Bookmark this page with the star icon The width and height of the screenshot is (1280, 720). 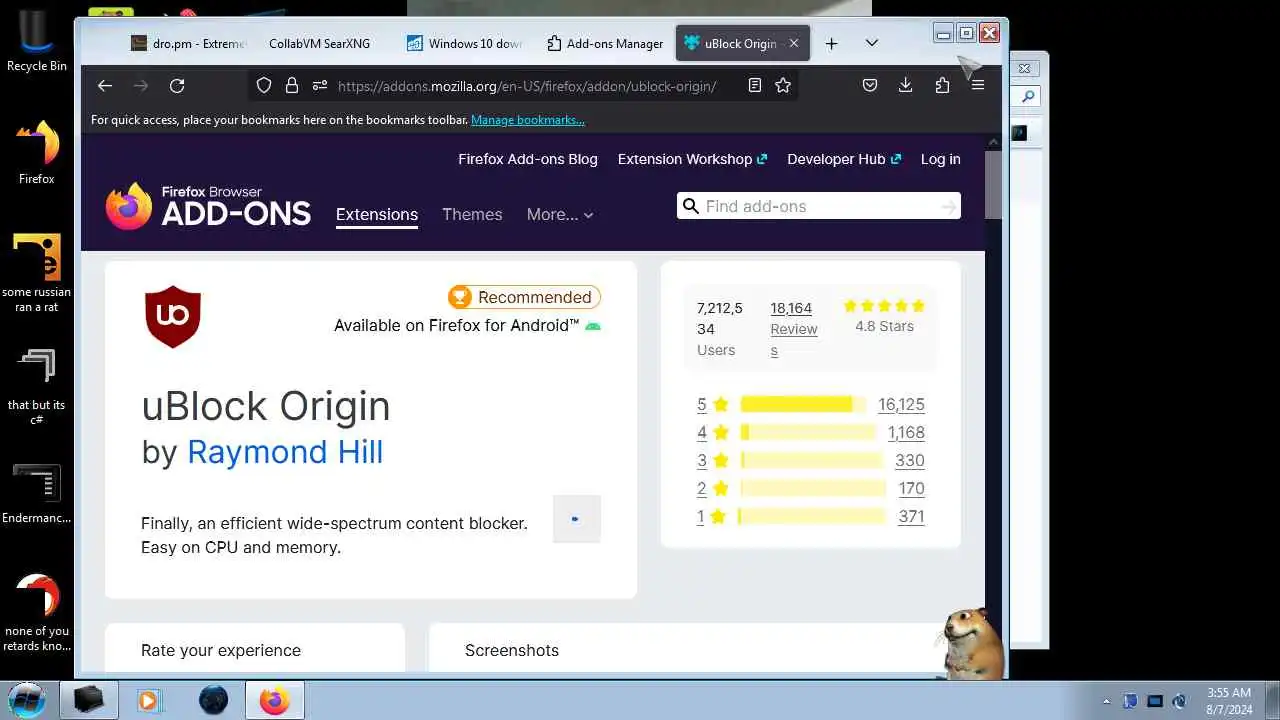tap(783, 86)
